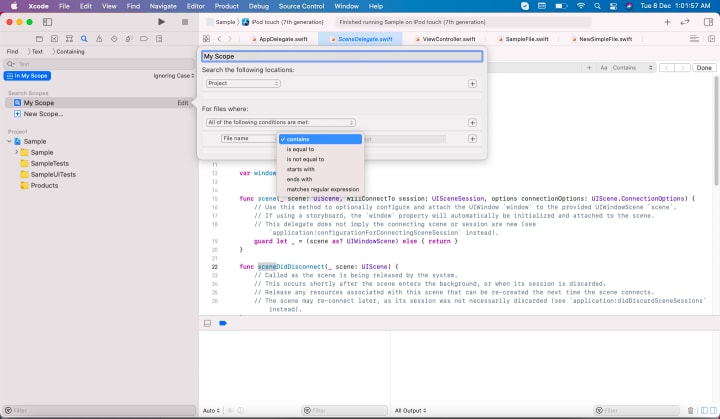720x419 pixels.
Task: Choose 'is not equal to' option
Action: [x=320, y=159]
